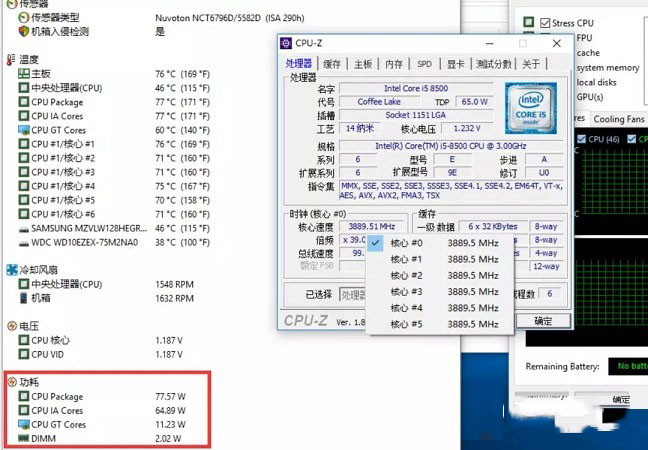Close the CPU-Z window
Viewport: 648px width, 450px height.
click(557, 43)
